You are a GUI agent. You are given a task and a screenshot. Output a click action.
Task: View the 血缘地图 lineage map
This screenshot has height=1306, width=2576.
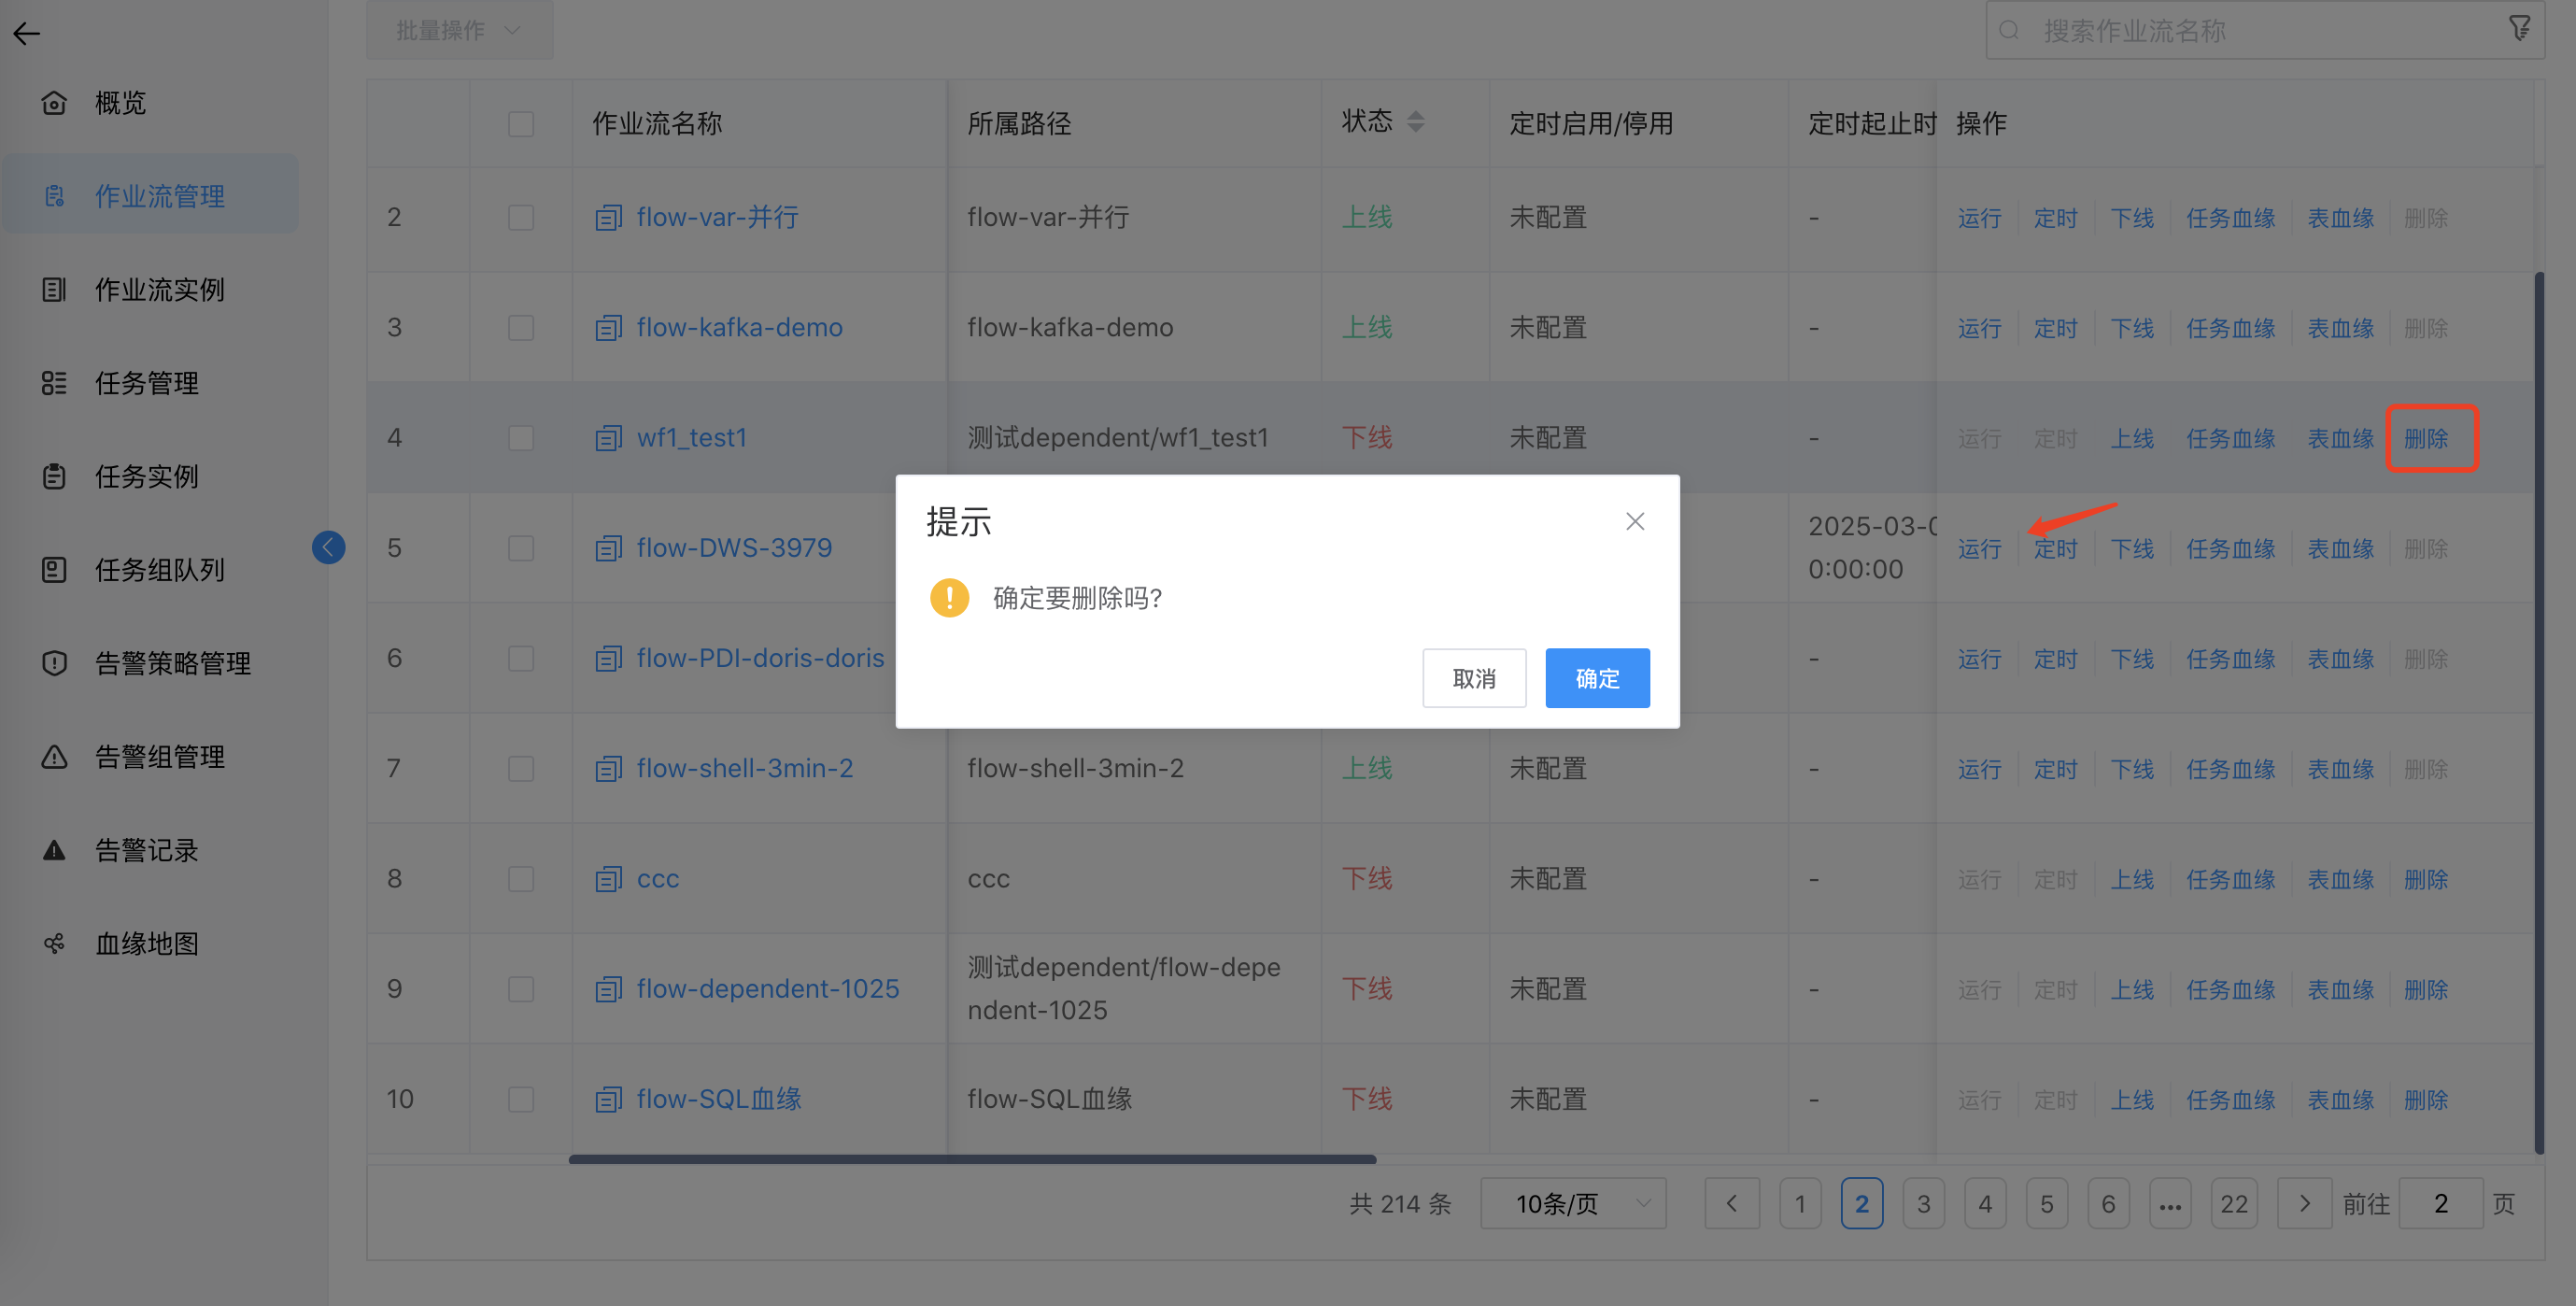point(146,943)
